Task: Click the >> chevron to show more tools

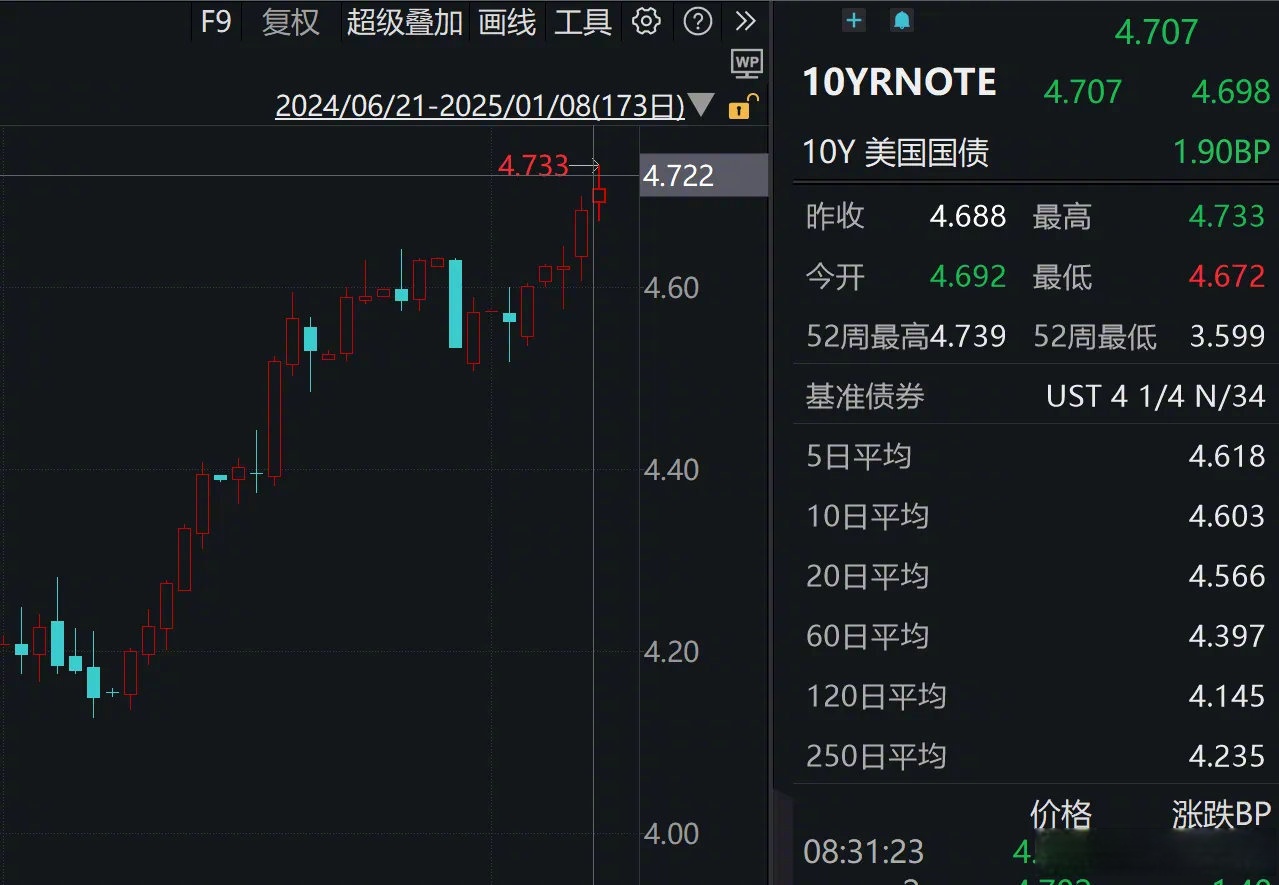Action: click(745, 20)
